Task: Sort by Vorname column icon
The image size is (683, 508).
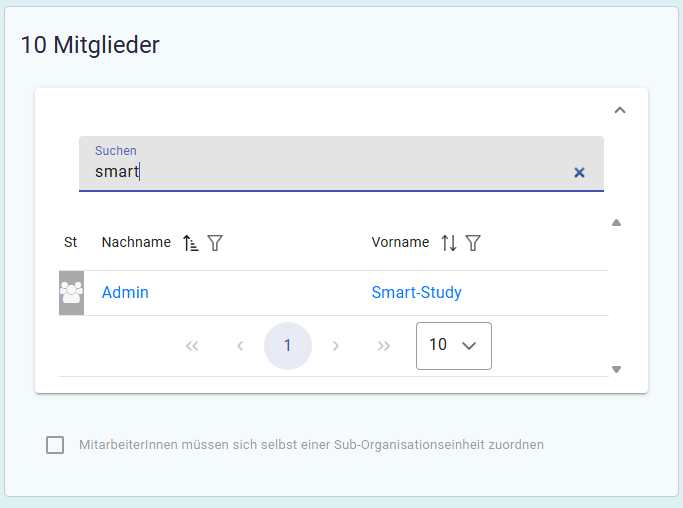Action: click(449, 243)
